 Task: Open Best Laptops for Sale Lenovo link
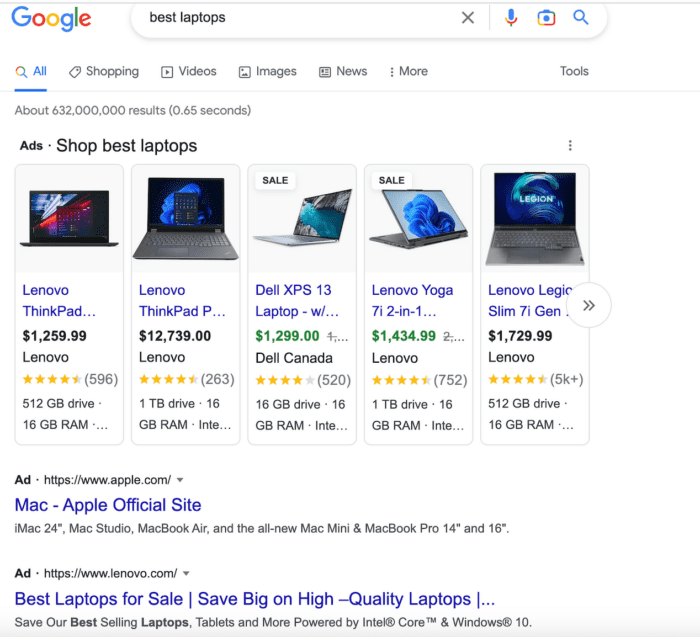coord(255,599)
